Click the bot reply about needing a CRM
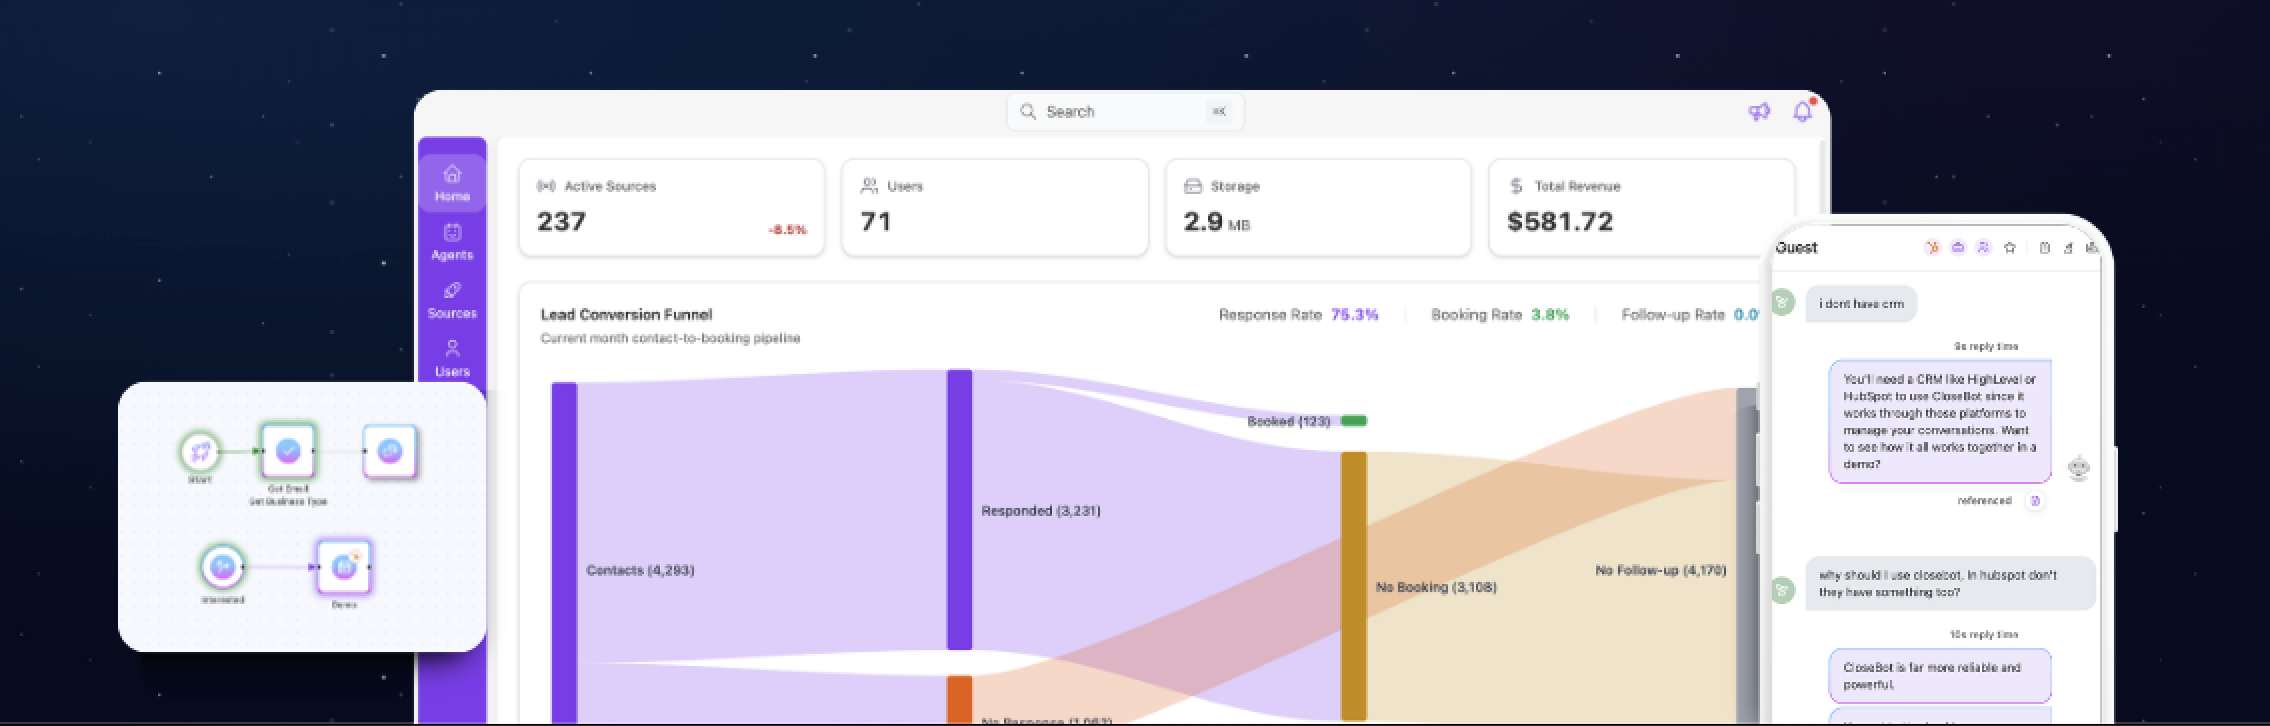 click(x=1940, y=422)
